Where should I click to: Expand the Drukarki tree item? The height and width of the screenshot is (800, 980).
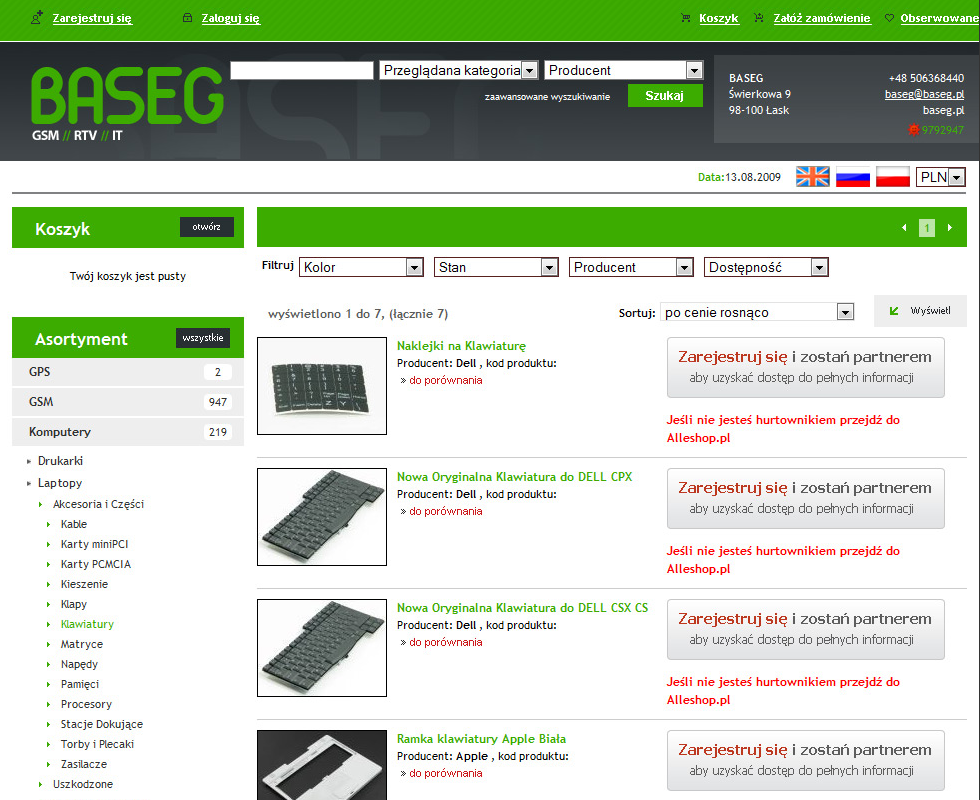[60, 461]
